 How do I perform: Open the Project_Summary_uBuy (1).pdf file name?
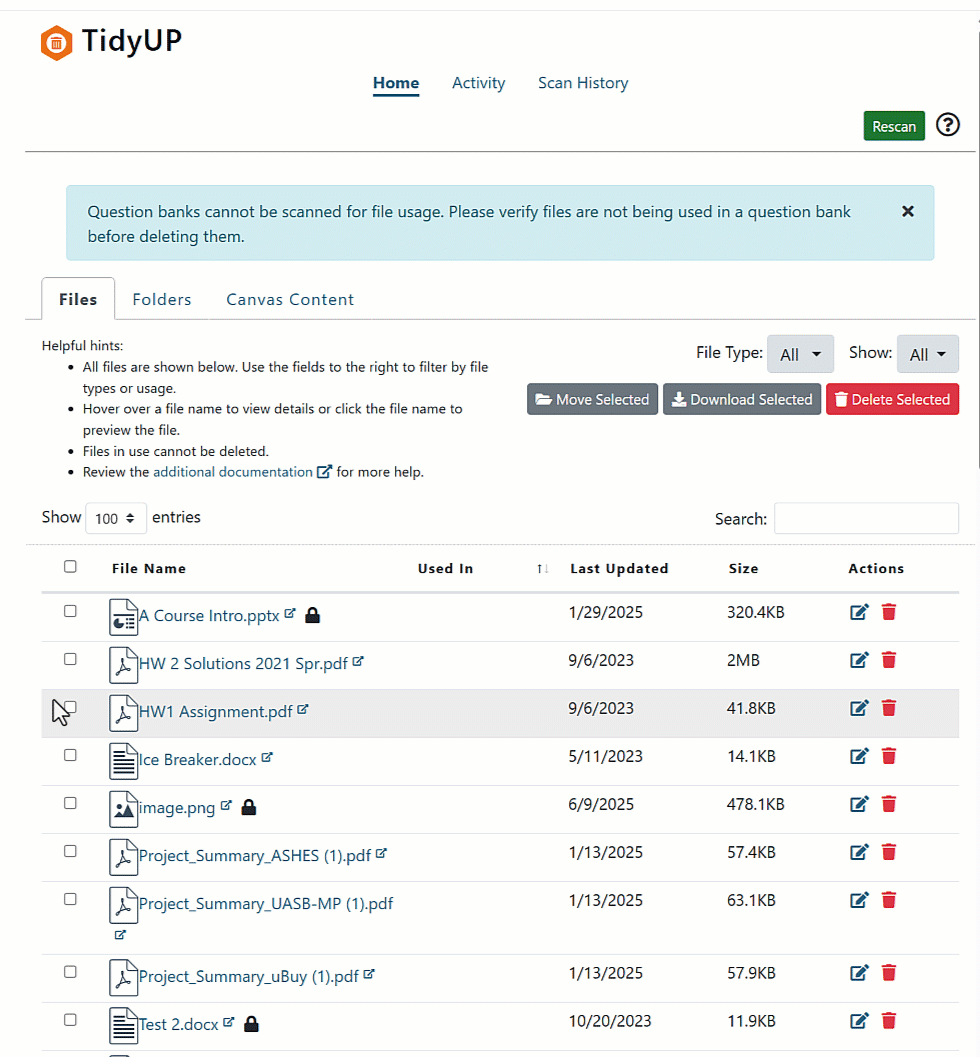coord(249,977)
